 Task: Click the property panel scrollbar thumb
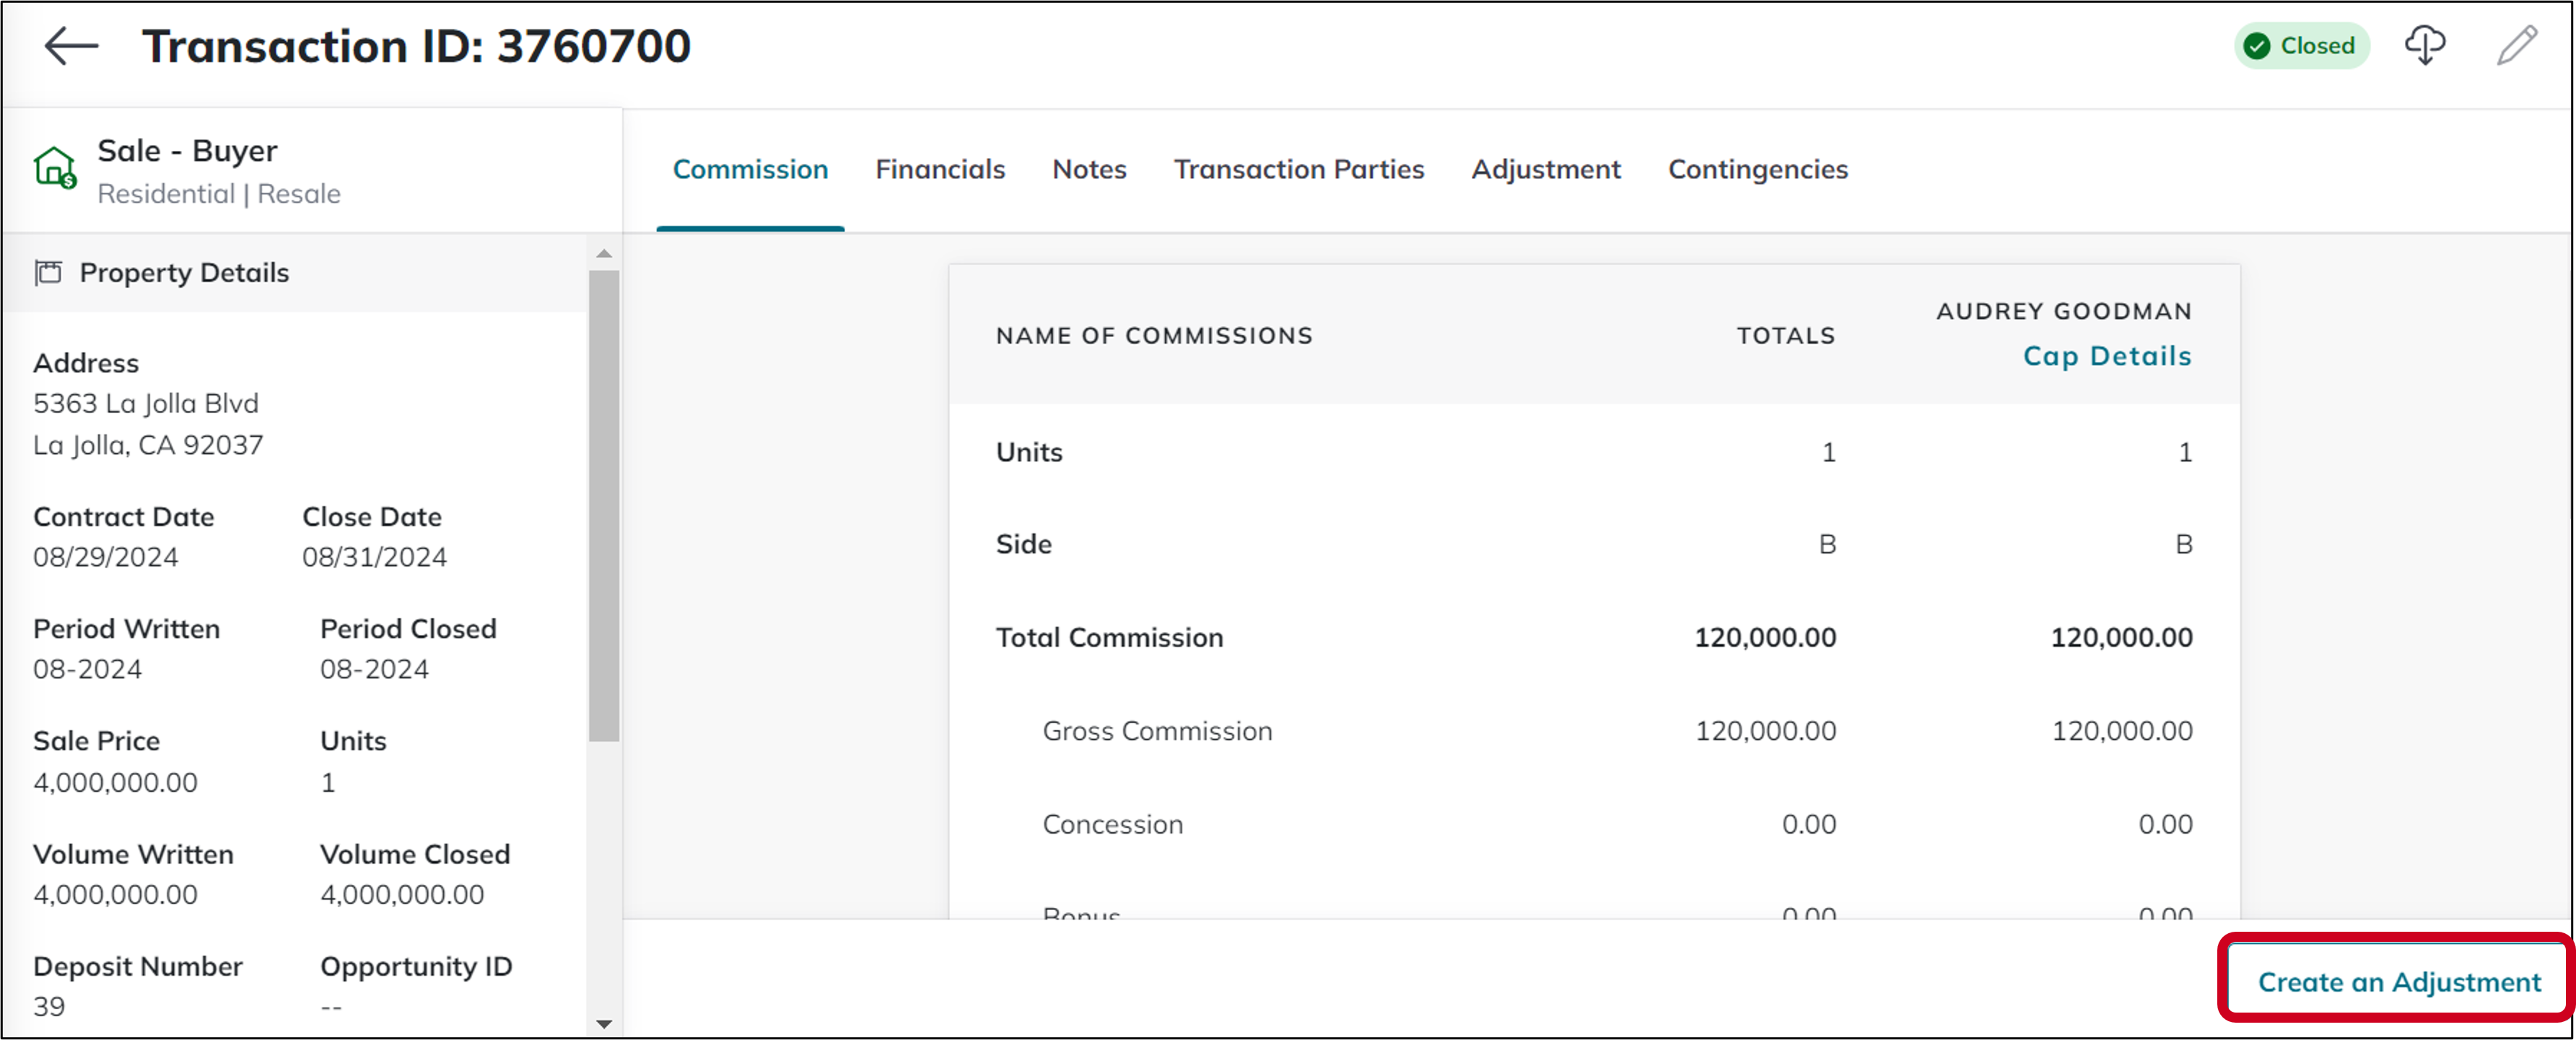coord(604,505)
